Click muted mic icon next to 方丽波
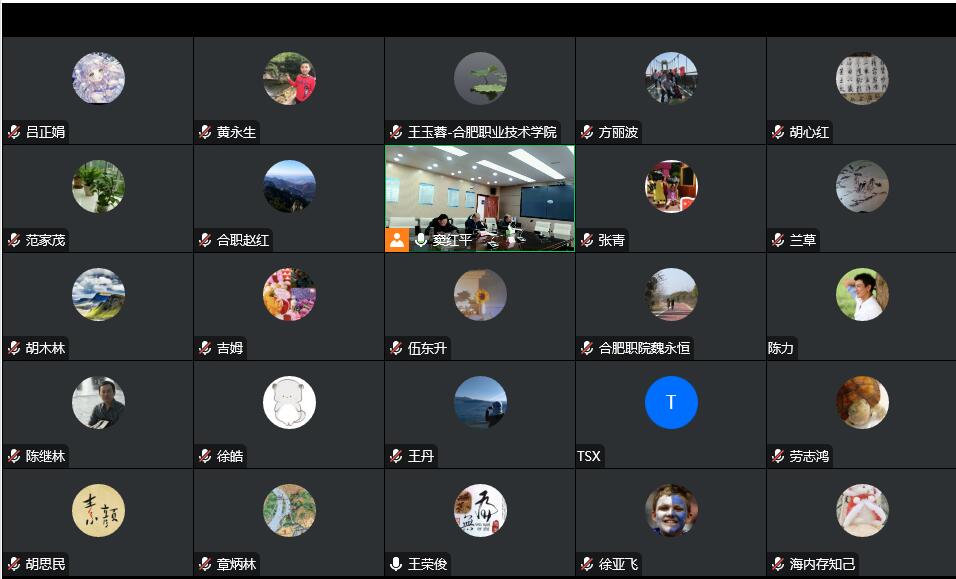This screenshot has width=956, height=579. [x=587, y=132]
